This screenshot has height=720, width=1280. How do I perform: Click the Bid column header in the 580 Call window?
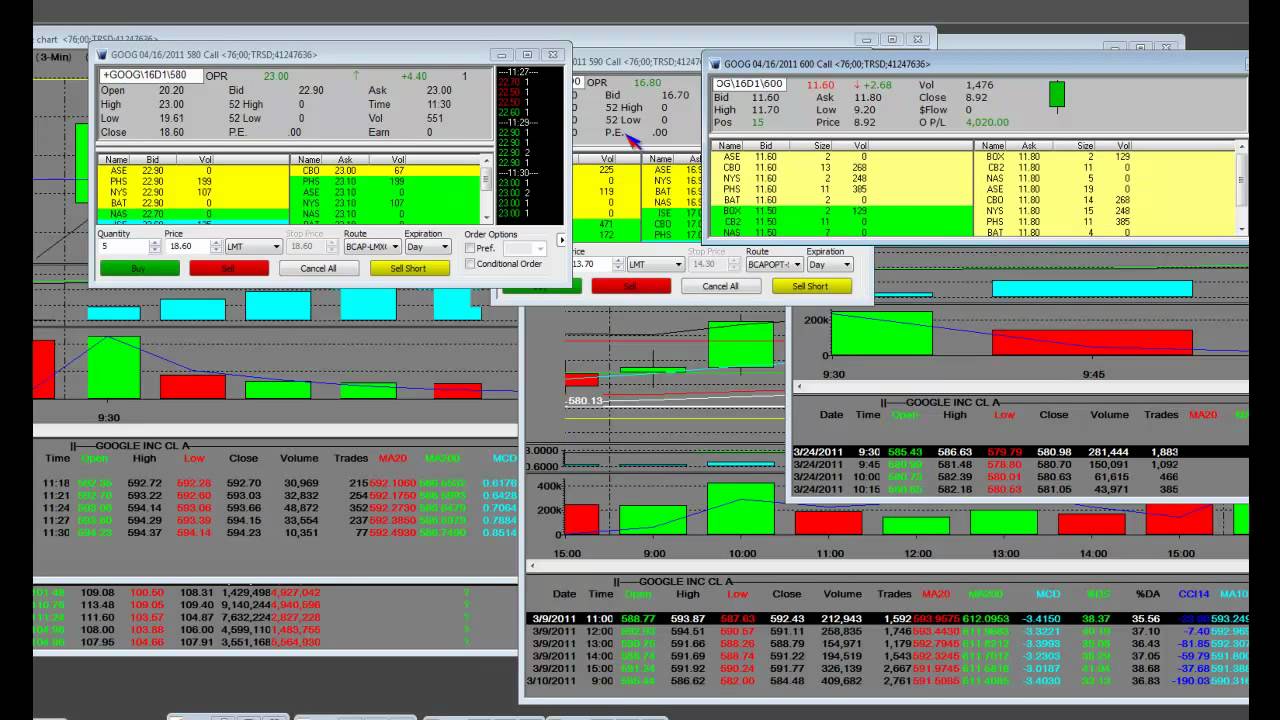click(152, 159)
